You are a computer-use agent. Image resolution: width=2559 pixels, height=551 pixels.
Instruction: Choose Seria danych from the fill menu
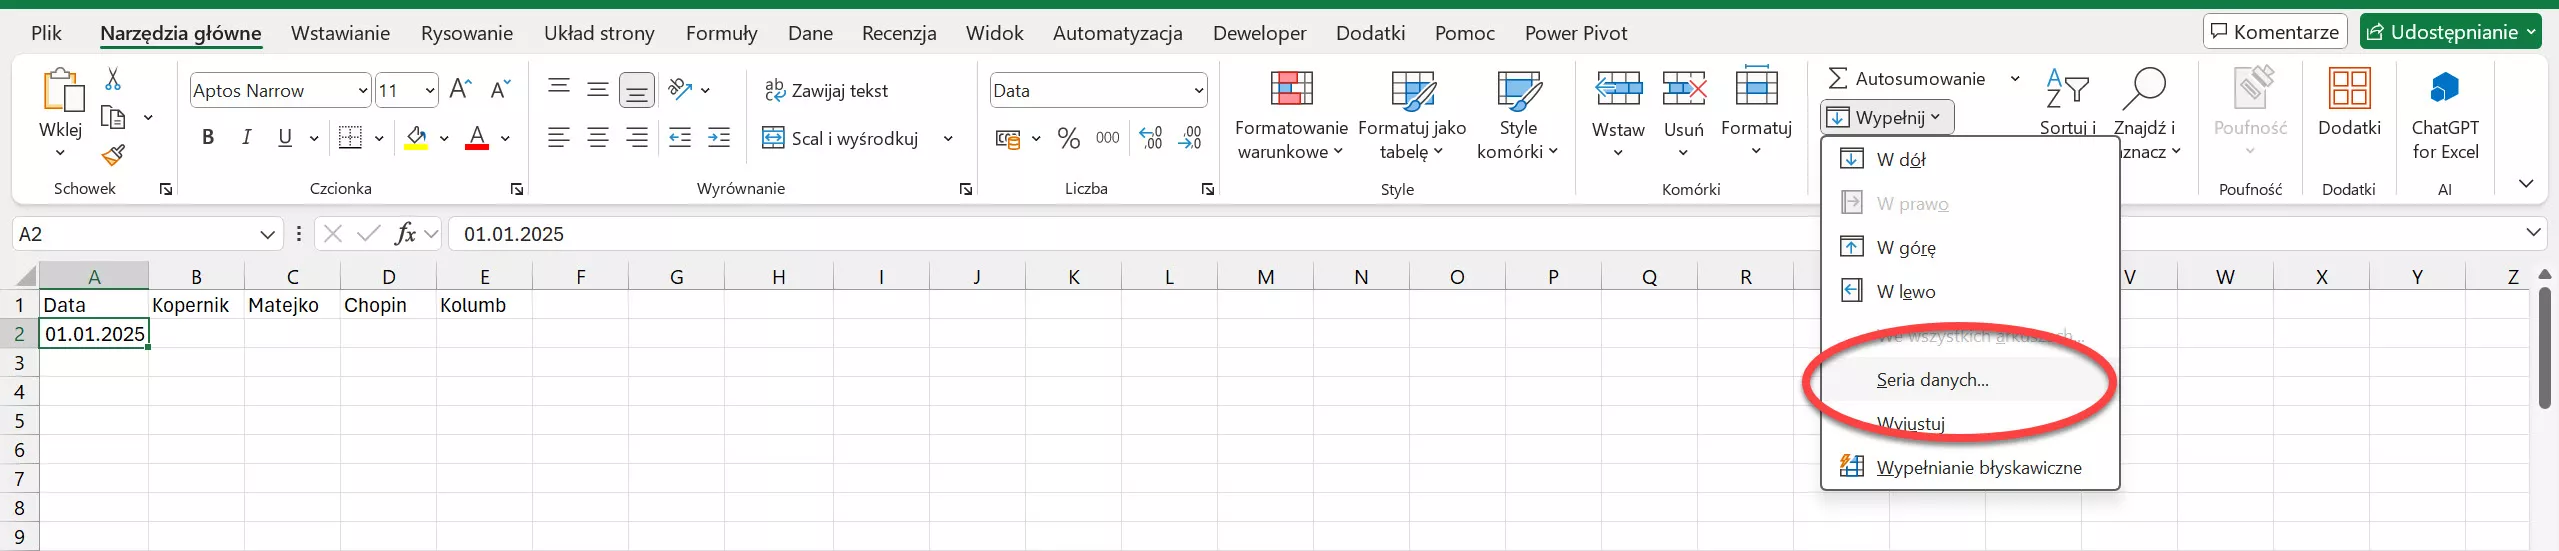click(1932, 380)
